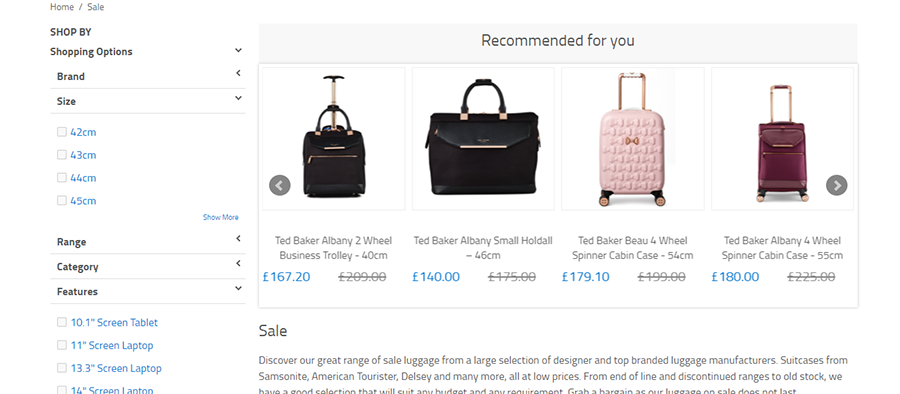Click the previous carousel arrow icon
Screen dimensions: 900x394
280,185
